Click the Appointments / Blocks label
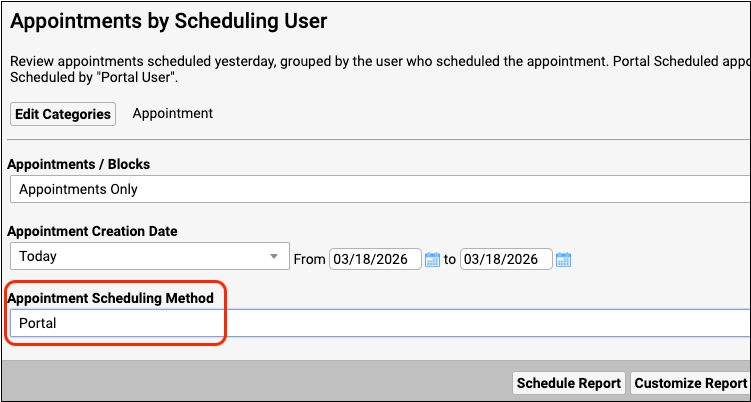The width and height of the screenshot is (751, 402). [x=78, y=164]
